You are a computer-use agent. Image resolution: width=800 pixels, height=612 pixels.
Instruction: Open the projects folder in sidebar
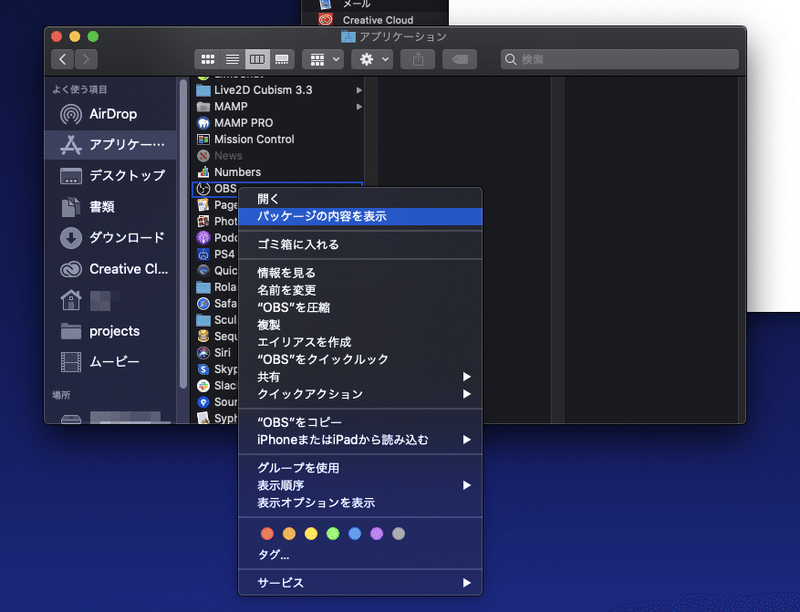tap(110, 331)
